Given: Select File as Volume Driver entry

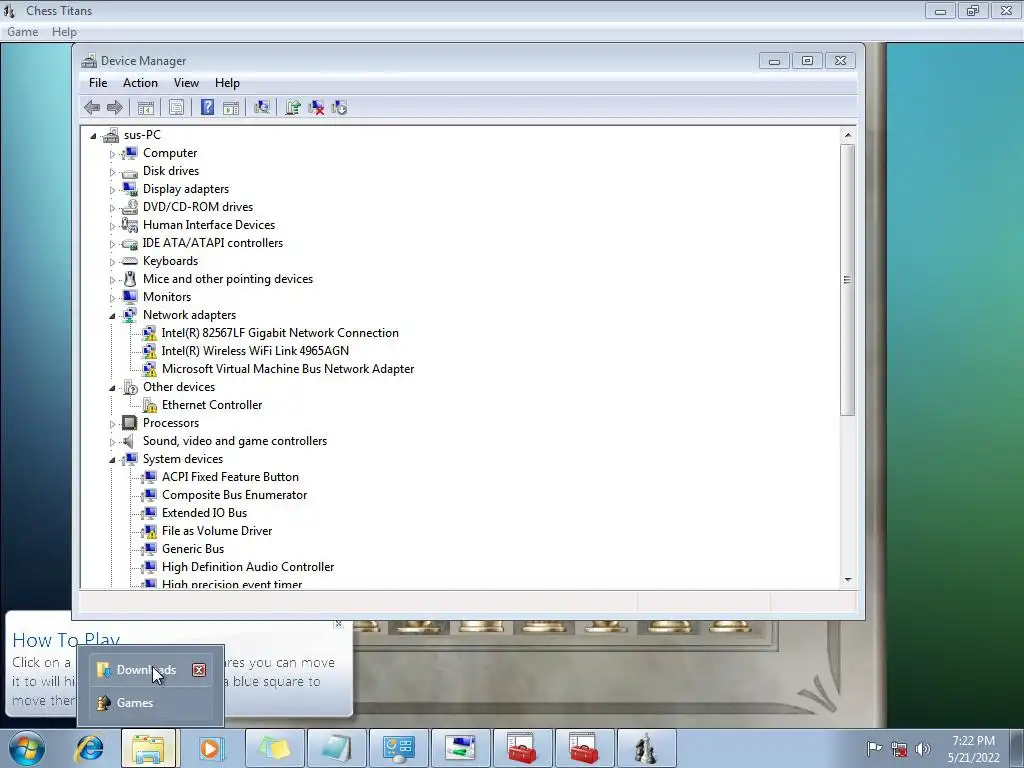Looking at the screenshot, I should tap(217, 531).
